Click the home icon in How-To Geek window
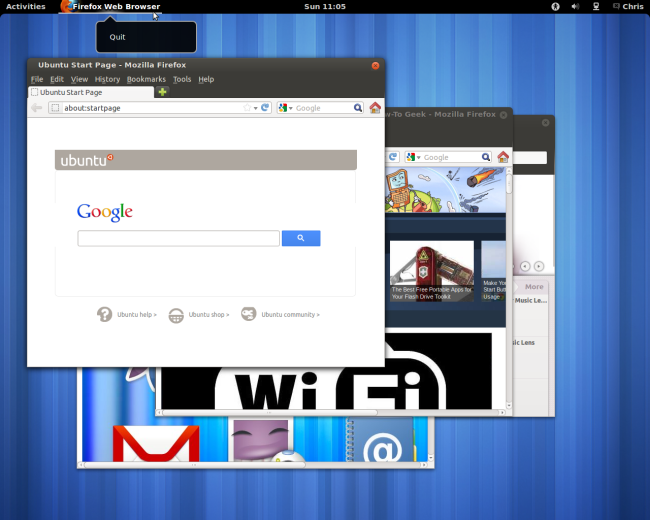Image resolution: width=650 pixels, height=520 pixels. coord(503,157)
